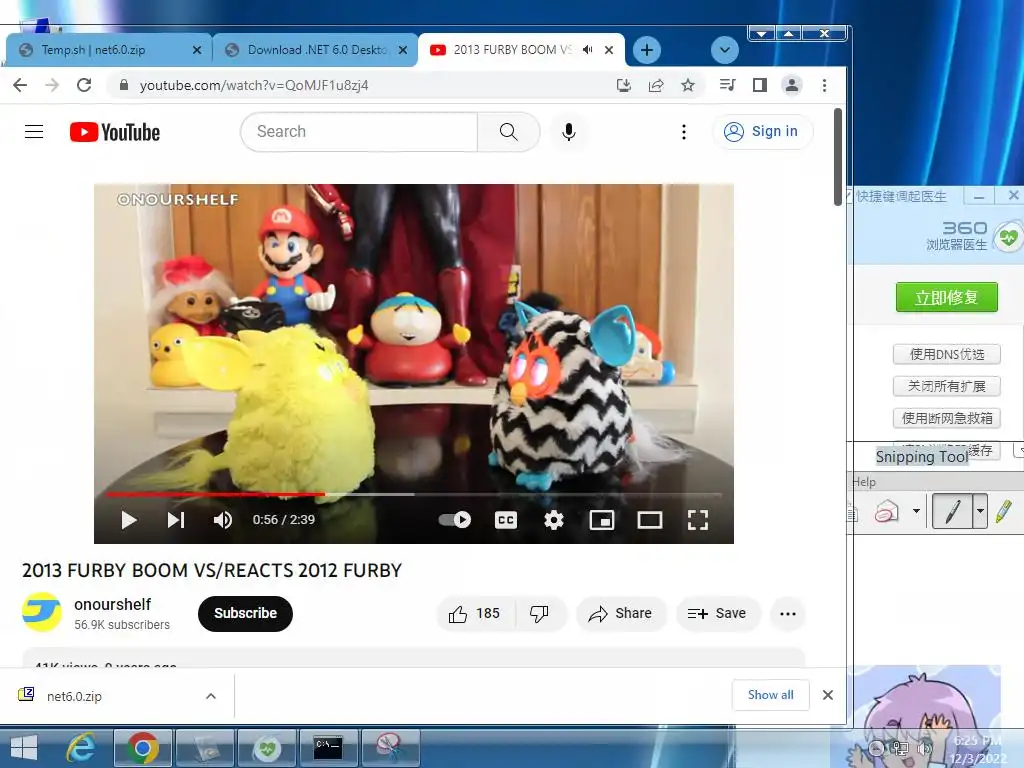Search with voice microphone
Viewport: 1024px width, 768px height.
569,132
